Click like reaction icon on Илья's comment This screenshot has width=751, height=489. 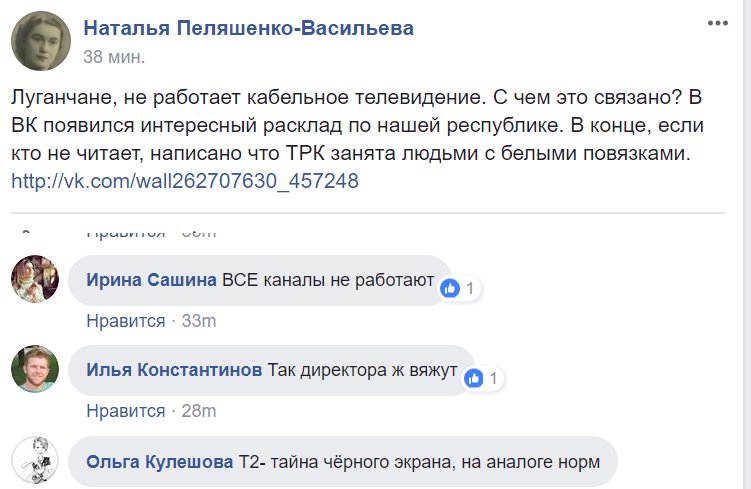pos(475,378)
